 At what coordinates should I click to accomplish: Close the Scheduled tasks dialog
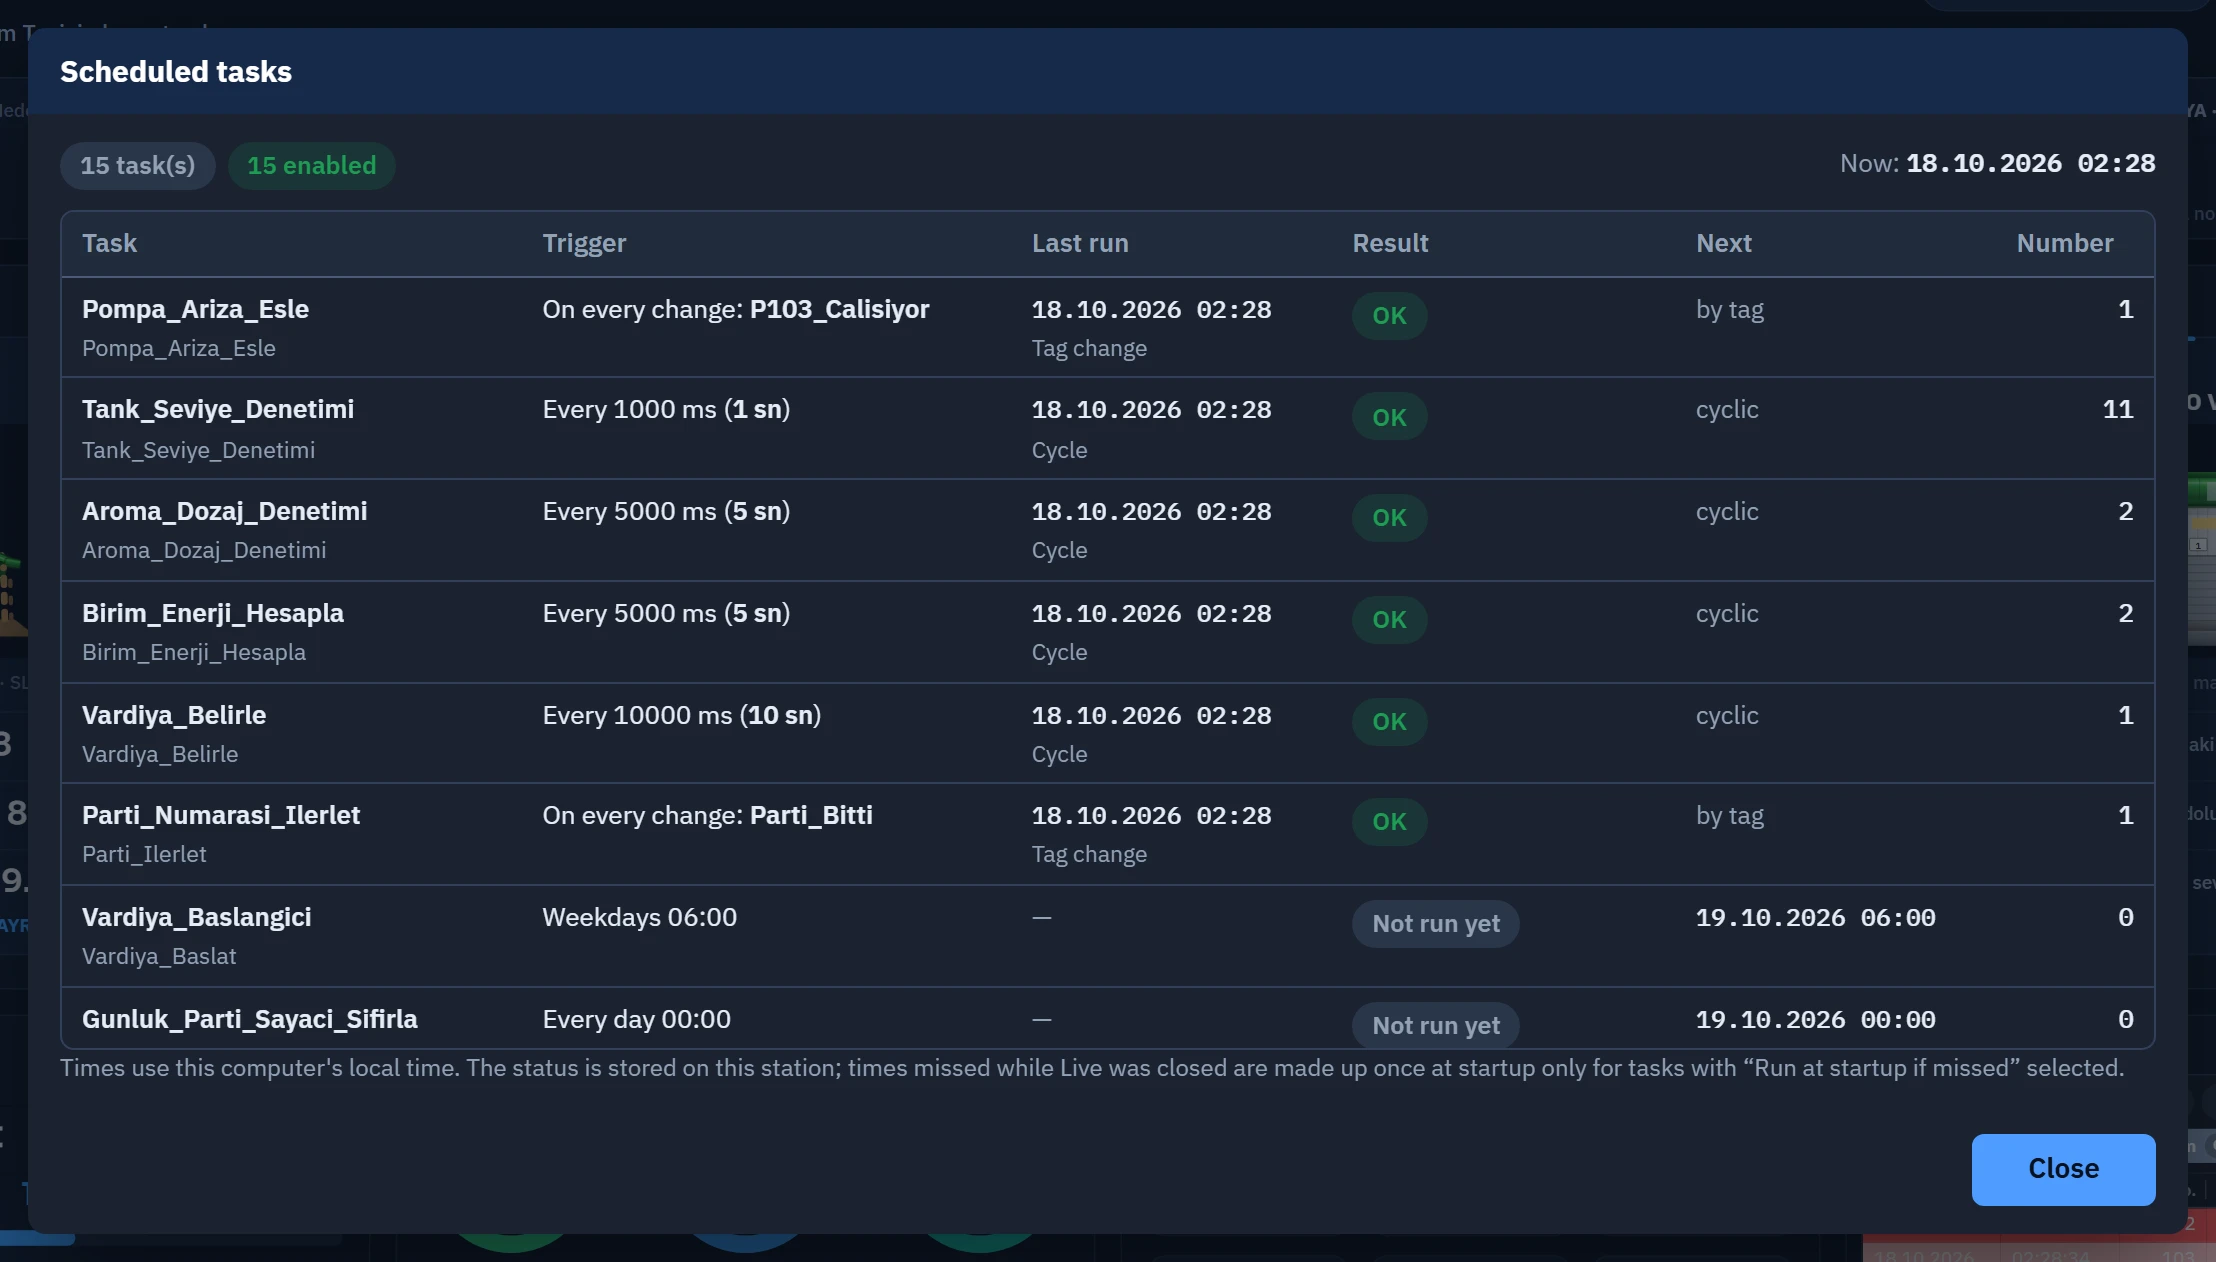2063,1169
